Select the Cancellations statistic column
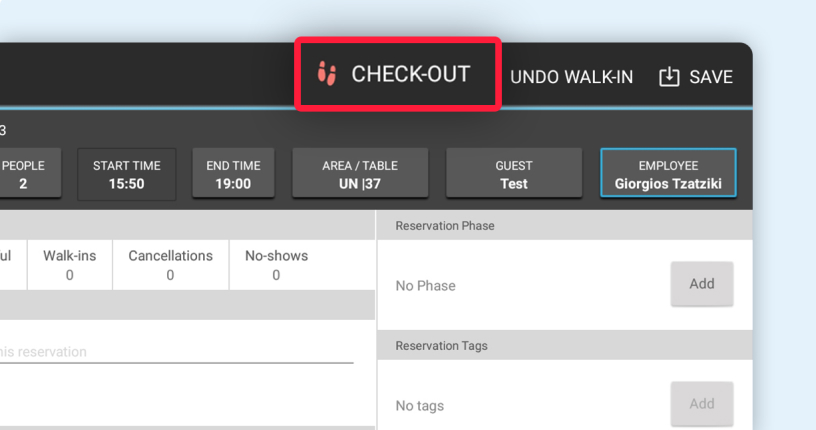The height and width of the screenshot is (430, 816). coord(170,265)
